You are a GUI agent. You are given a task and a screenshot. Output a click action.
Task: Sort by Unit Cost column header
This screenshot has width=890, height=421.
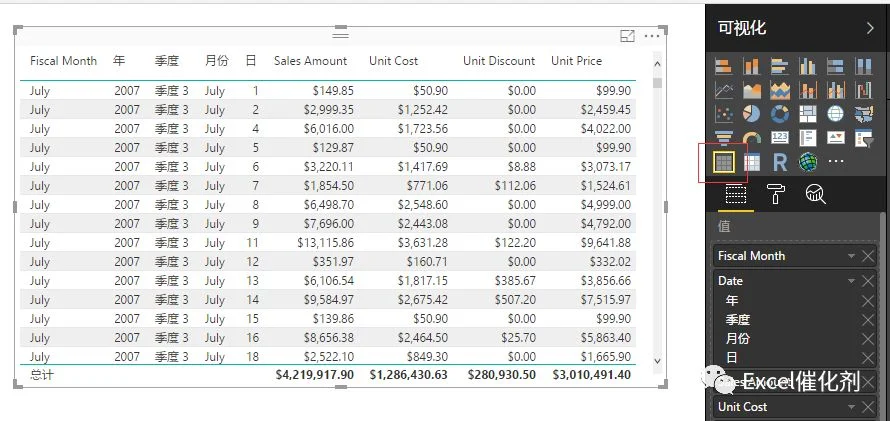[393, 61]
